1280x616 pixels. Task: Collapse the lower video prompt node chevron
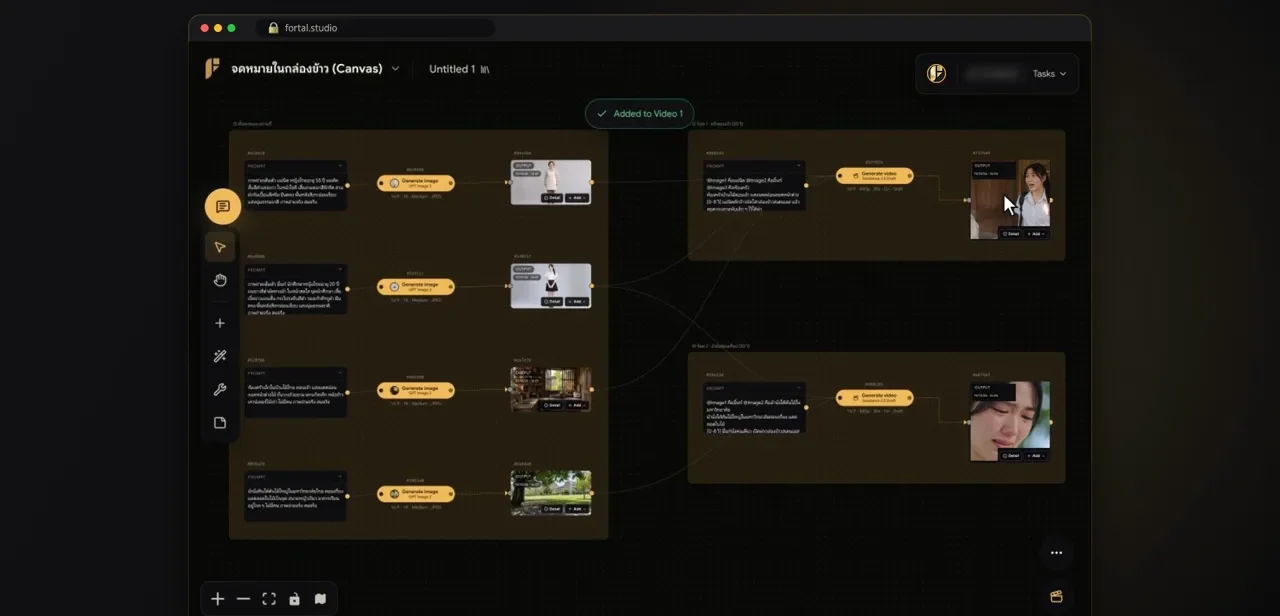pyautogui.click(x=799, y=388)
